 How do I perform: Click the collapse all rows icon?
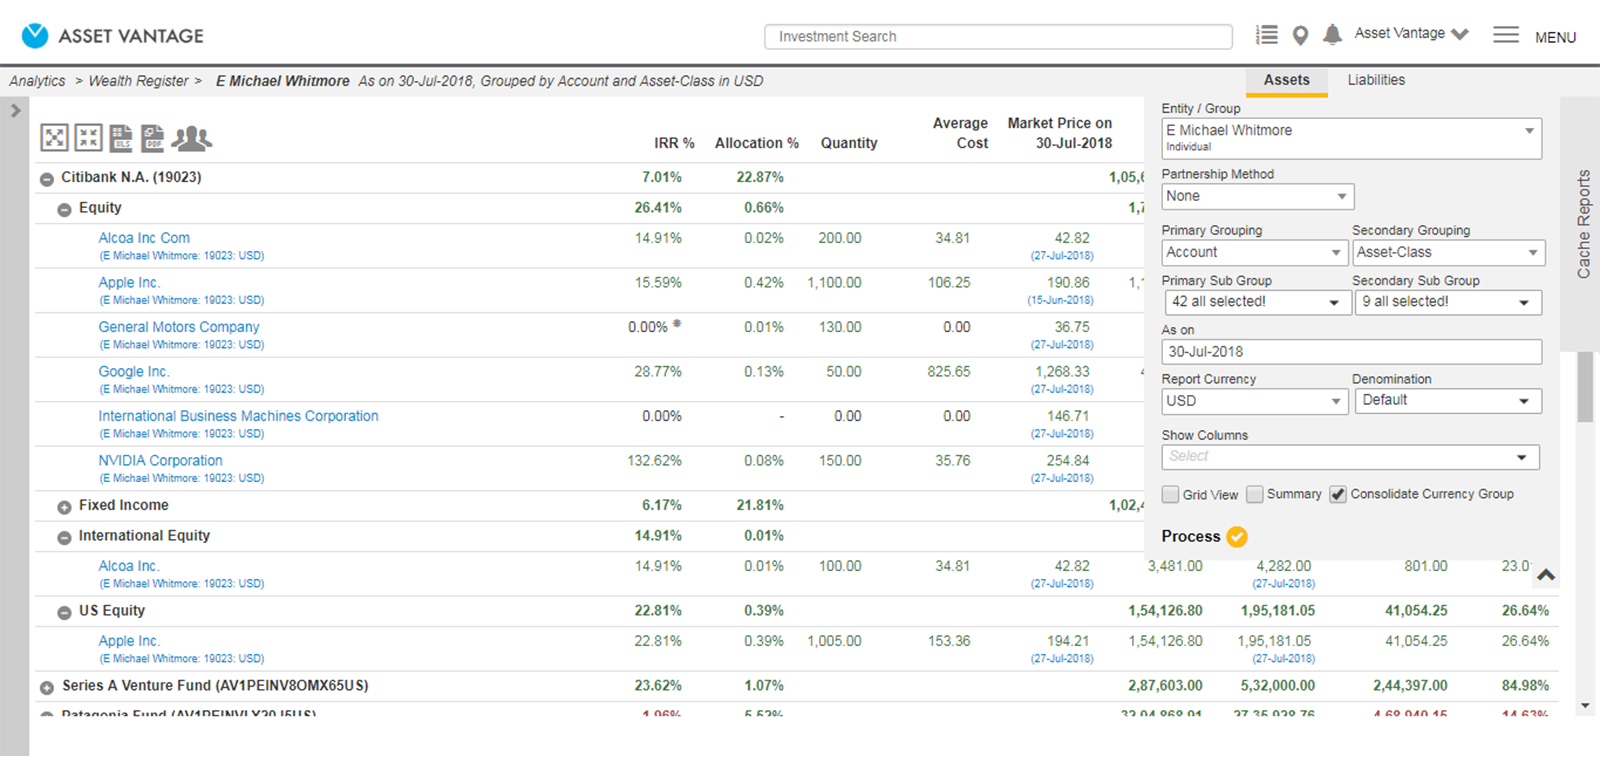coord(88,138)
